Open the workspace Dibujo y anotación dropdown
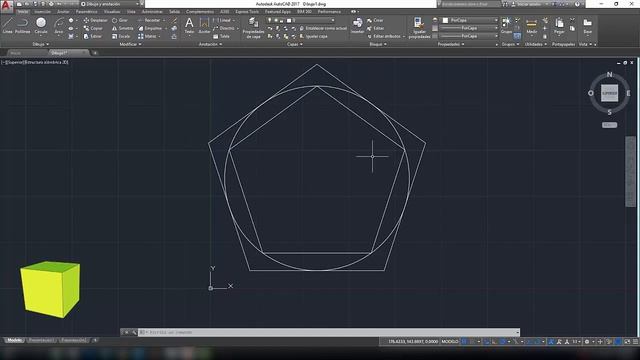 coord(109,4)
